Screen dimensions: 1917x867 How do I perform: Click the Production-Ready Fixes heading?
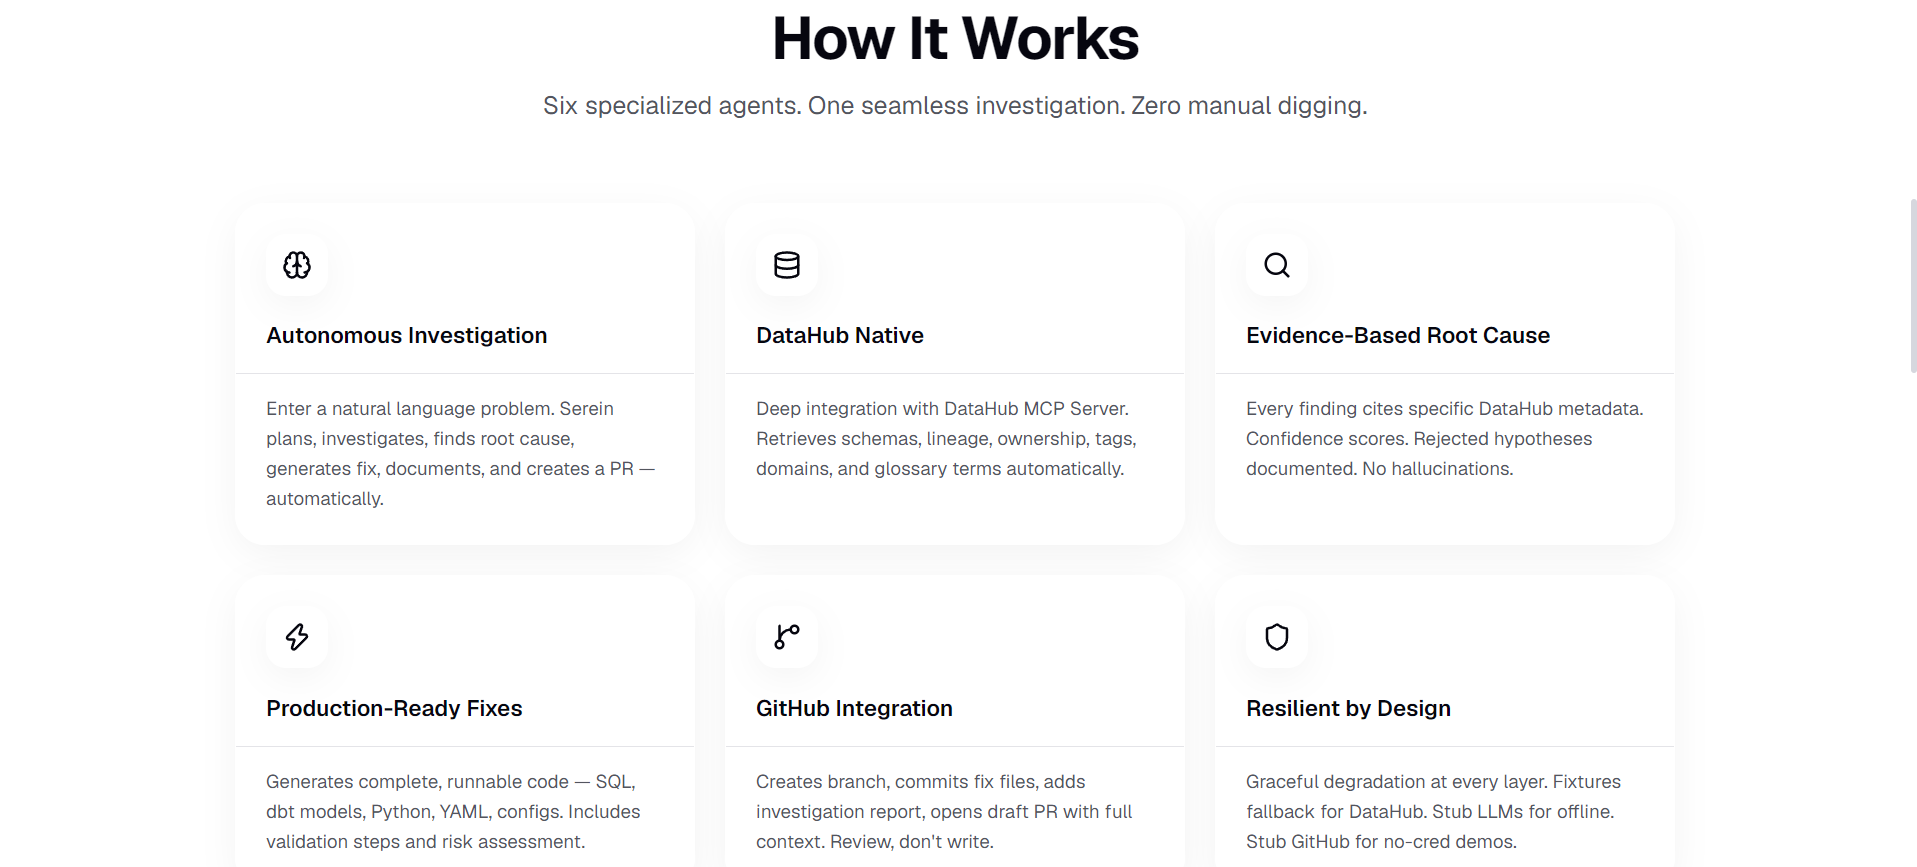[x=394, y=709]
